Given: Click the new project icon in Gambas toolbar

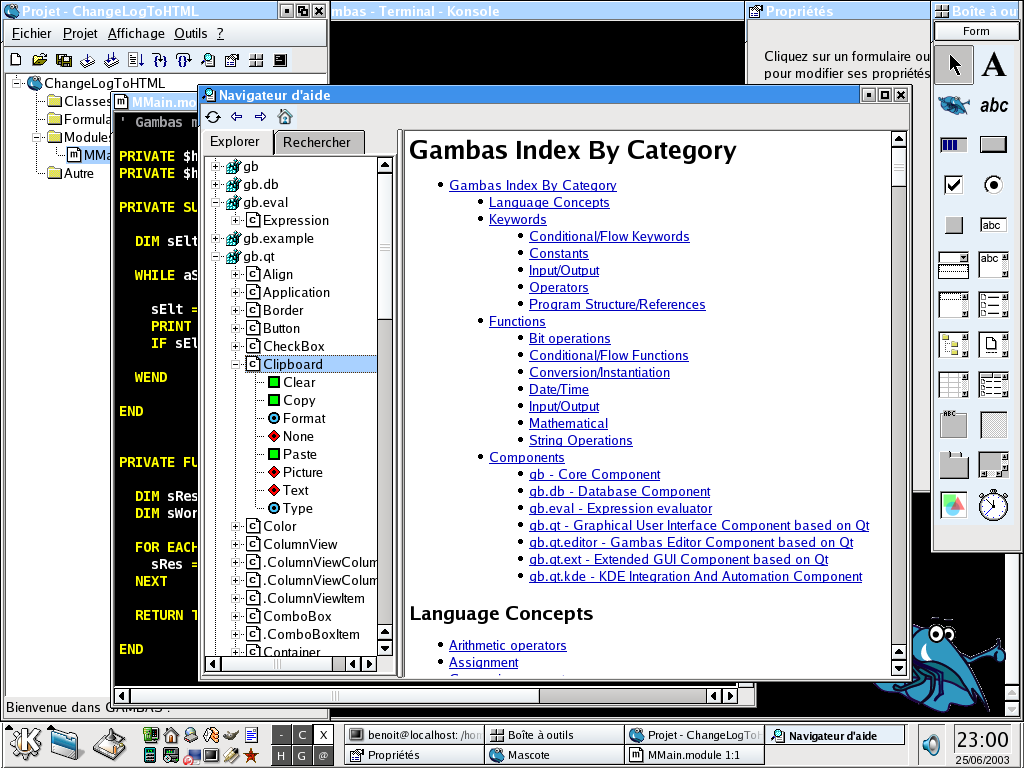Looking at the screenshot, I should (x=16, y=60).
